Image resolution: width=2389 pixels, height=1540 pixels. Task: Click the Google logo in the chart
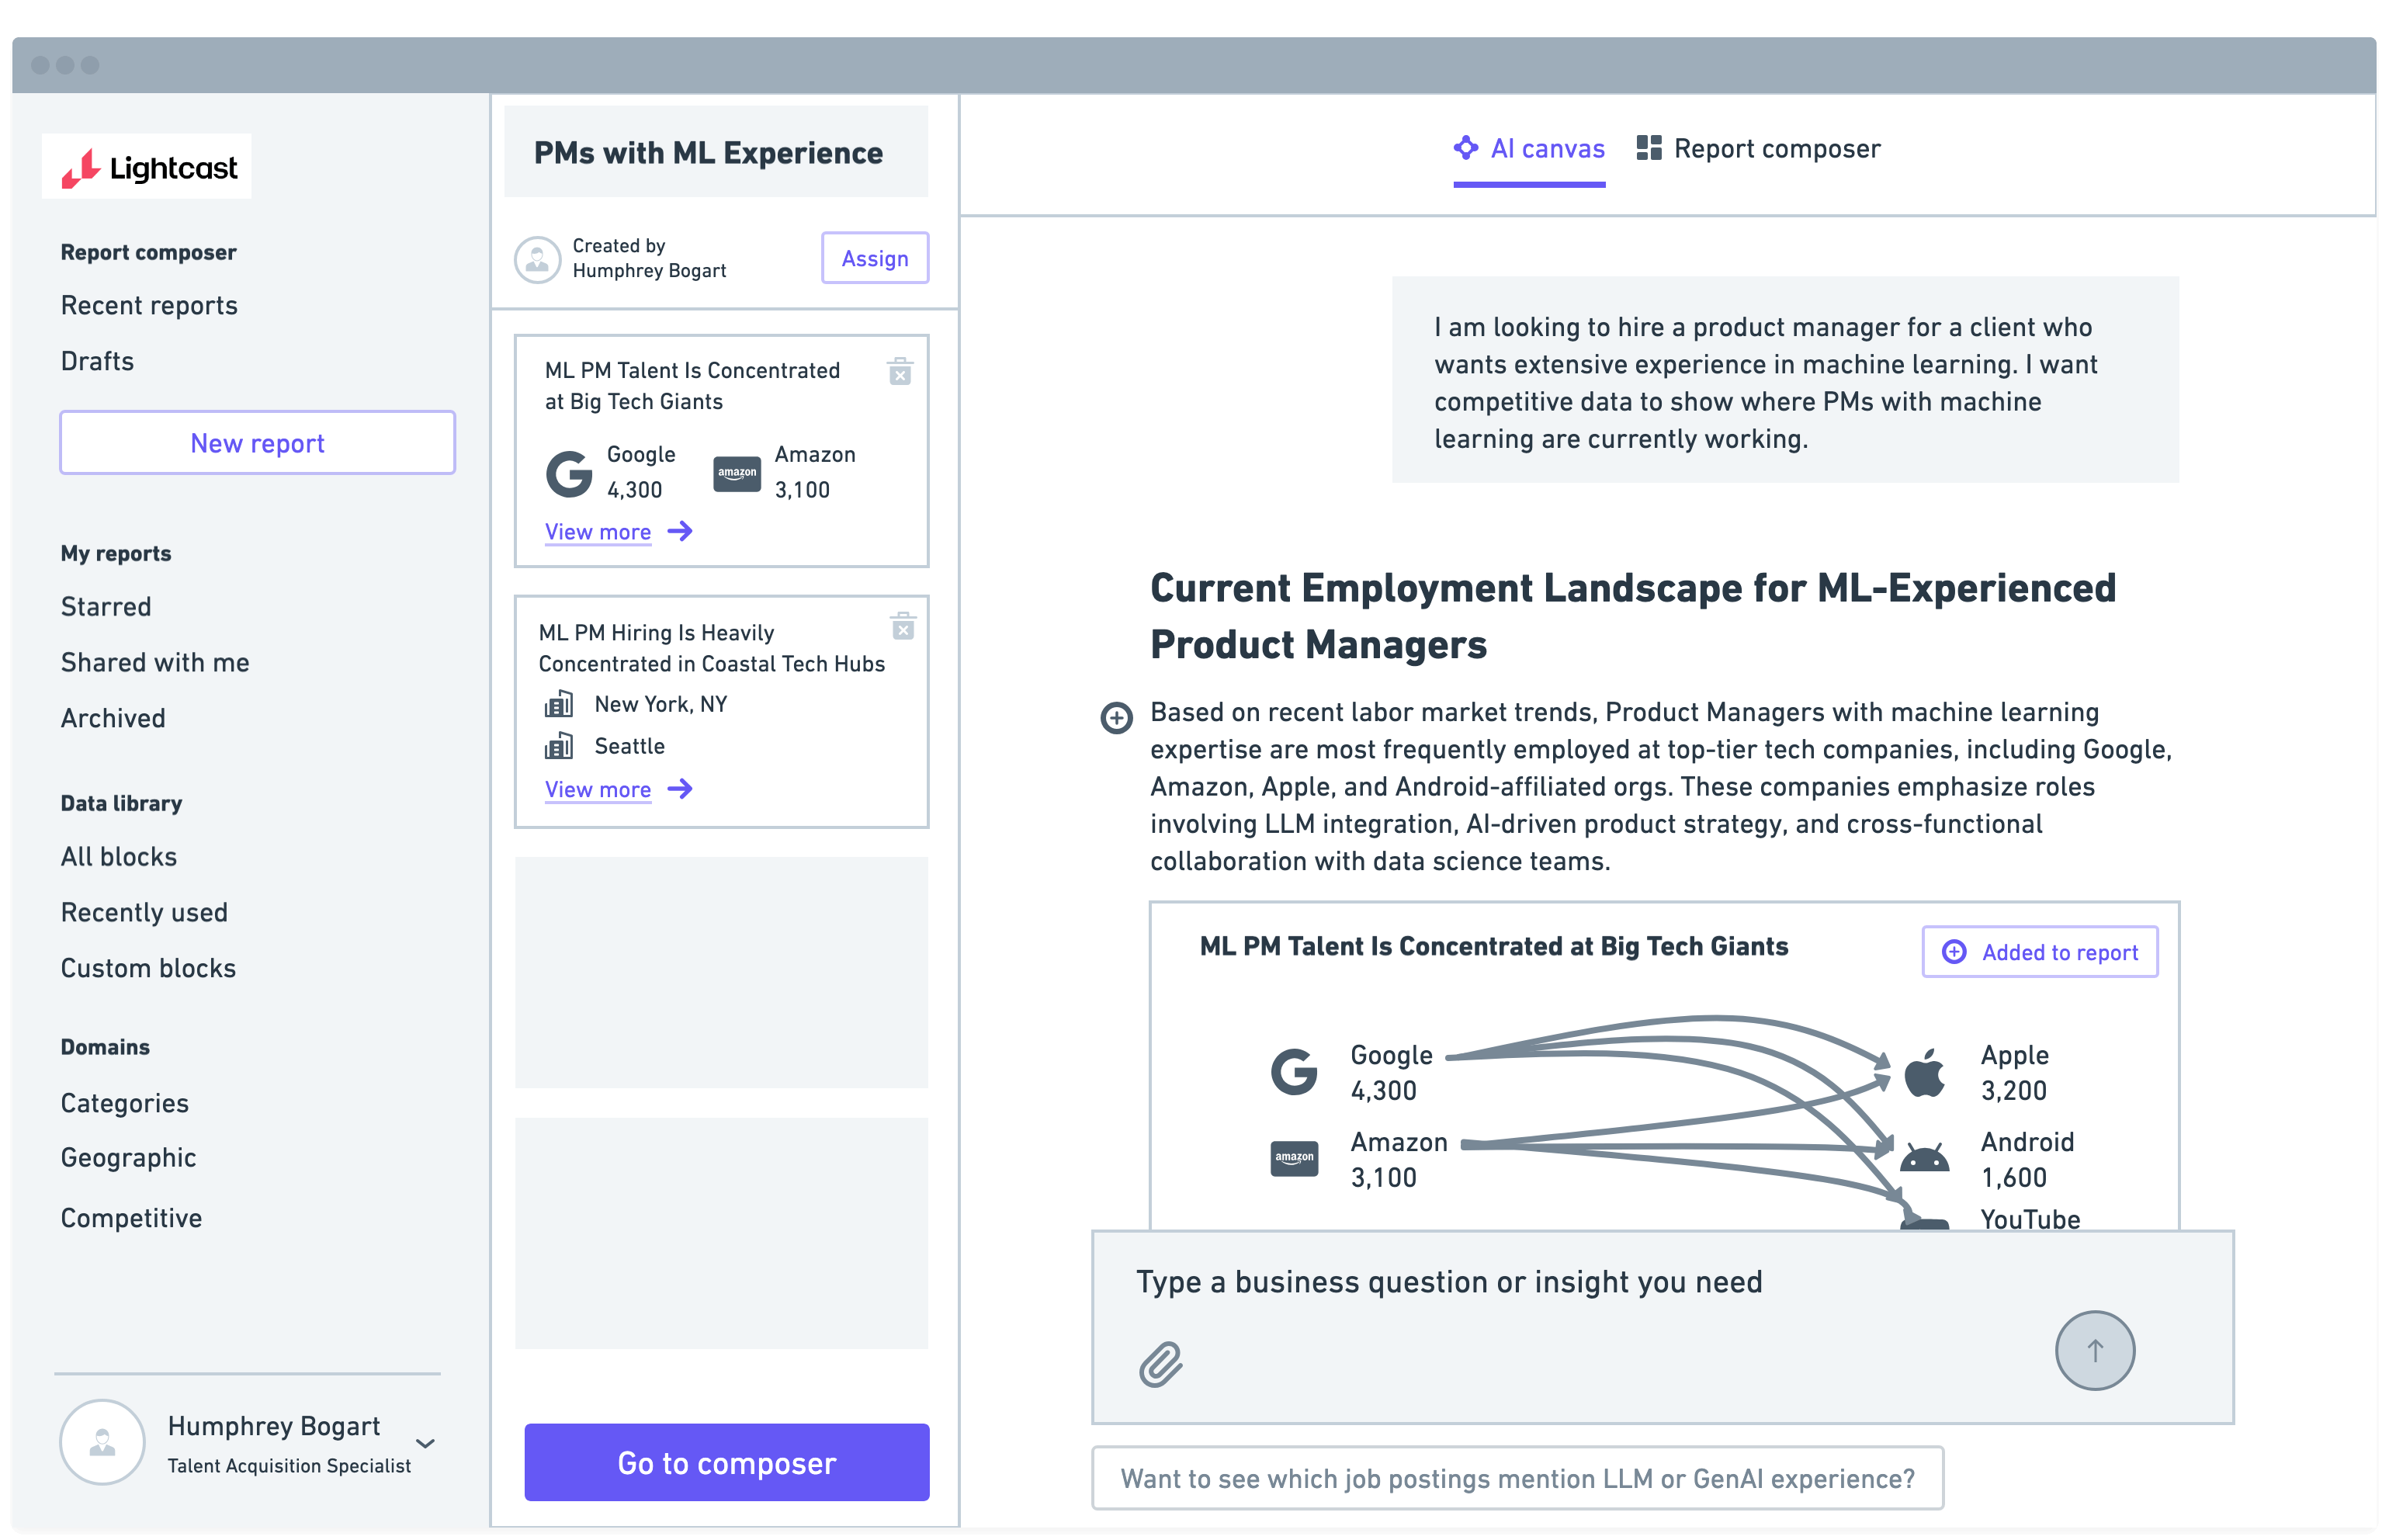tap(1294, 1072)
